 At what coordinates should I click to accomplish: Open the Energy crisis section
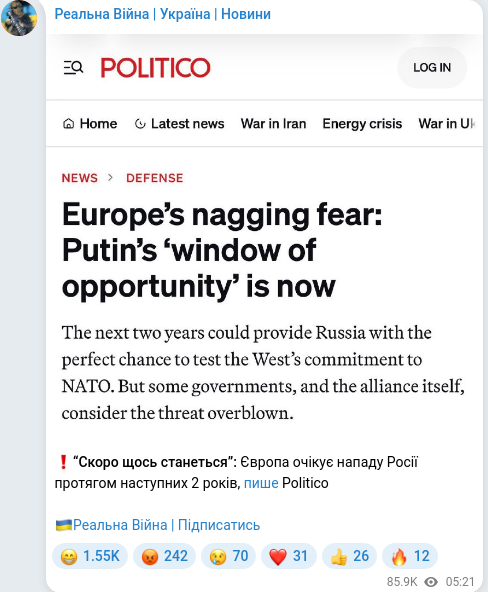pos(362,123)
